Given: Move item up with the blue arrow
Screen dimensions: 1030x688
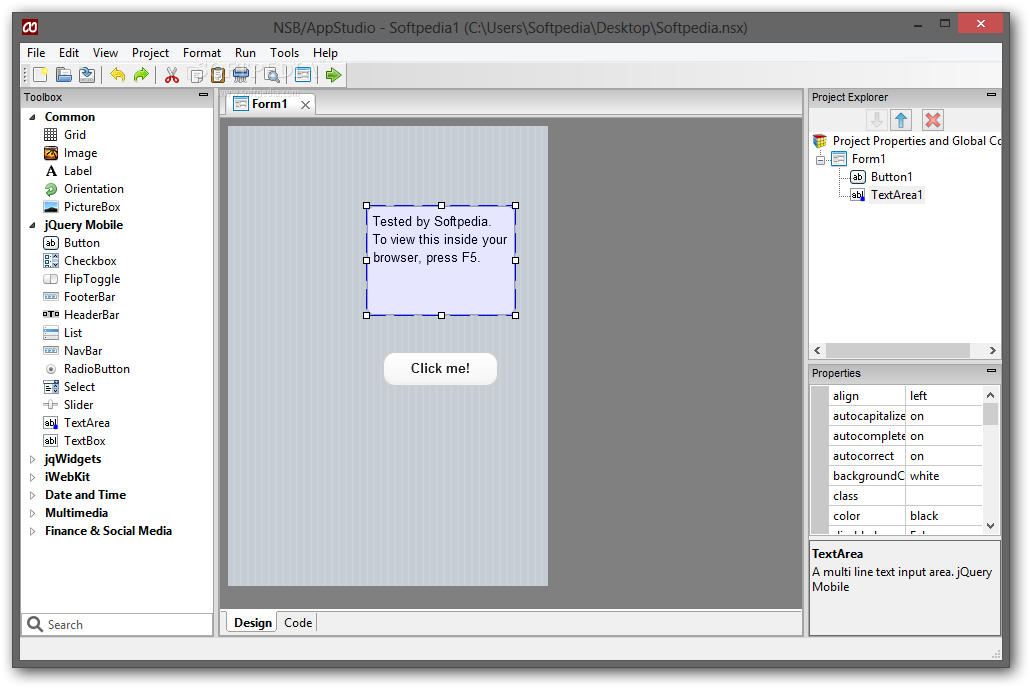Looking at the screenshot, I should (901, 120).
